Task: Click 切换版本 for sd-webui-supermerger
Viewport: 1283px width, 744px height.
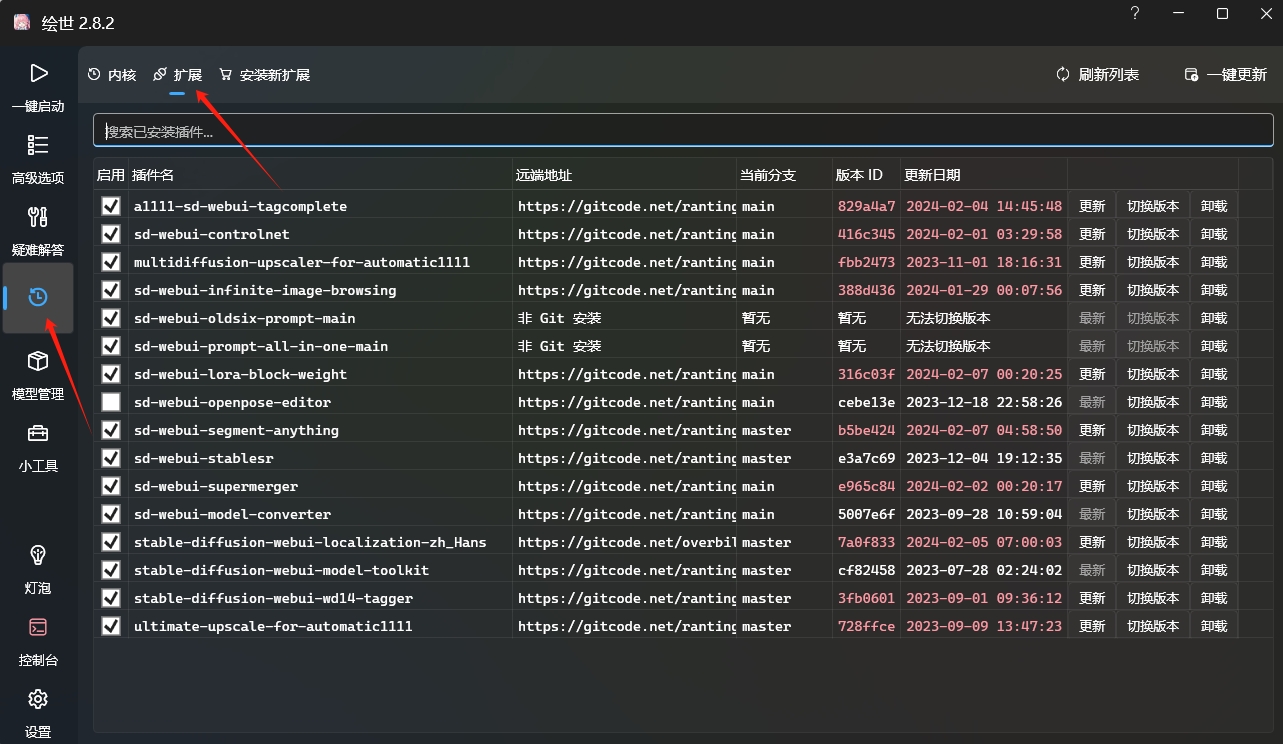Action: pos(1153,486)
